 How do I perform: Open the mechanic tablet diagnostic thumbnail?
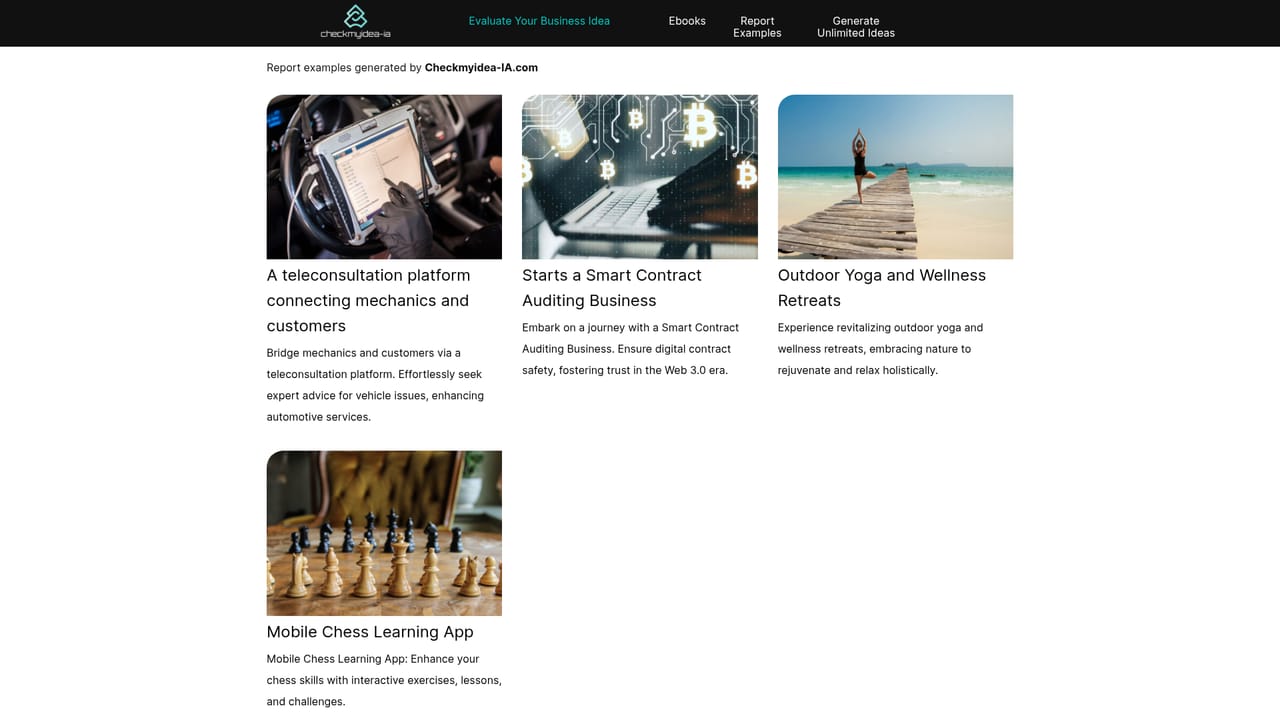coord(384,177)
